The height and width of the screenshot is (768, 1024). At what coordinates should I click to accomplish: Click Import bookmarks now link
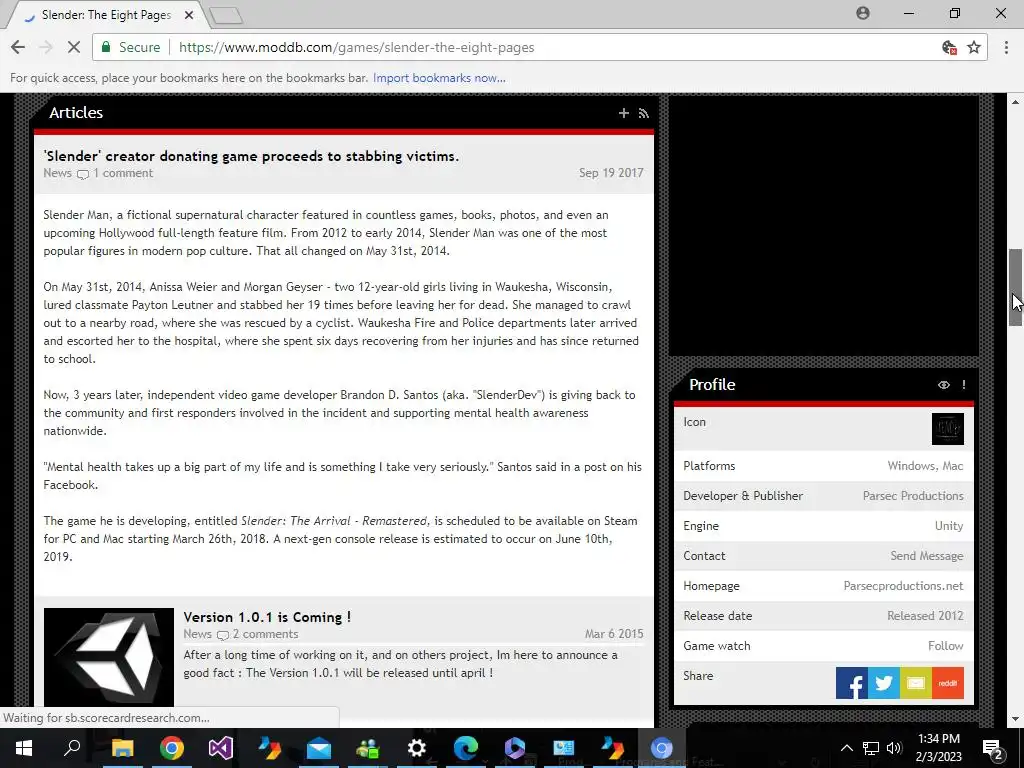(439, 78)
